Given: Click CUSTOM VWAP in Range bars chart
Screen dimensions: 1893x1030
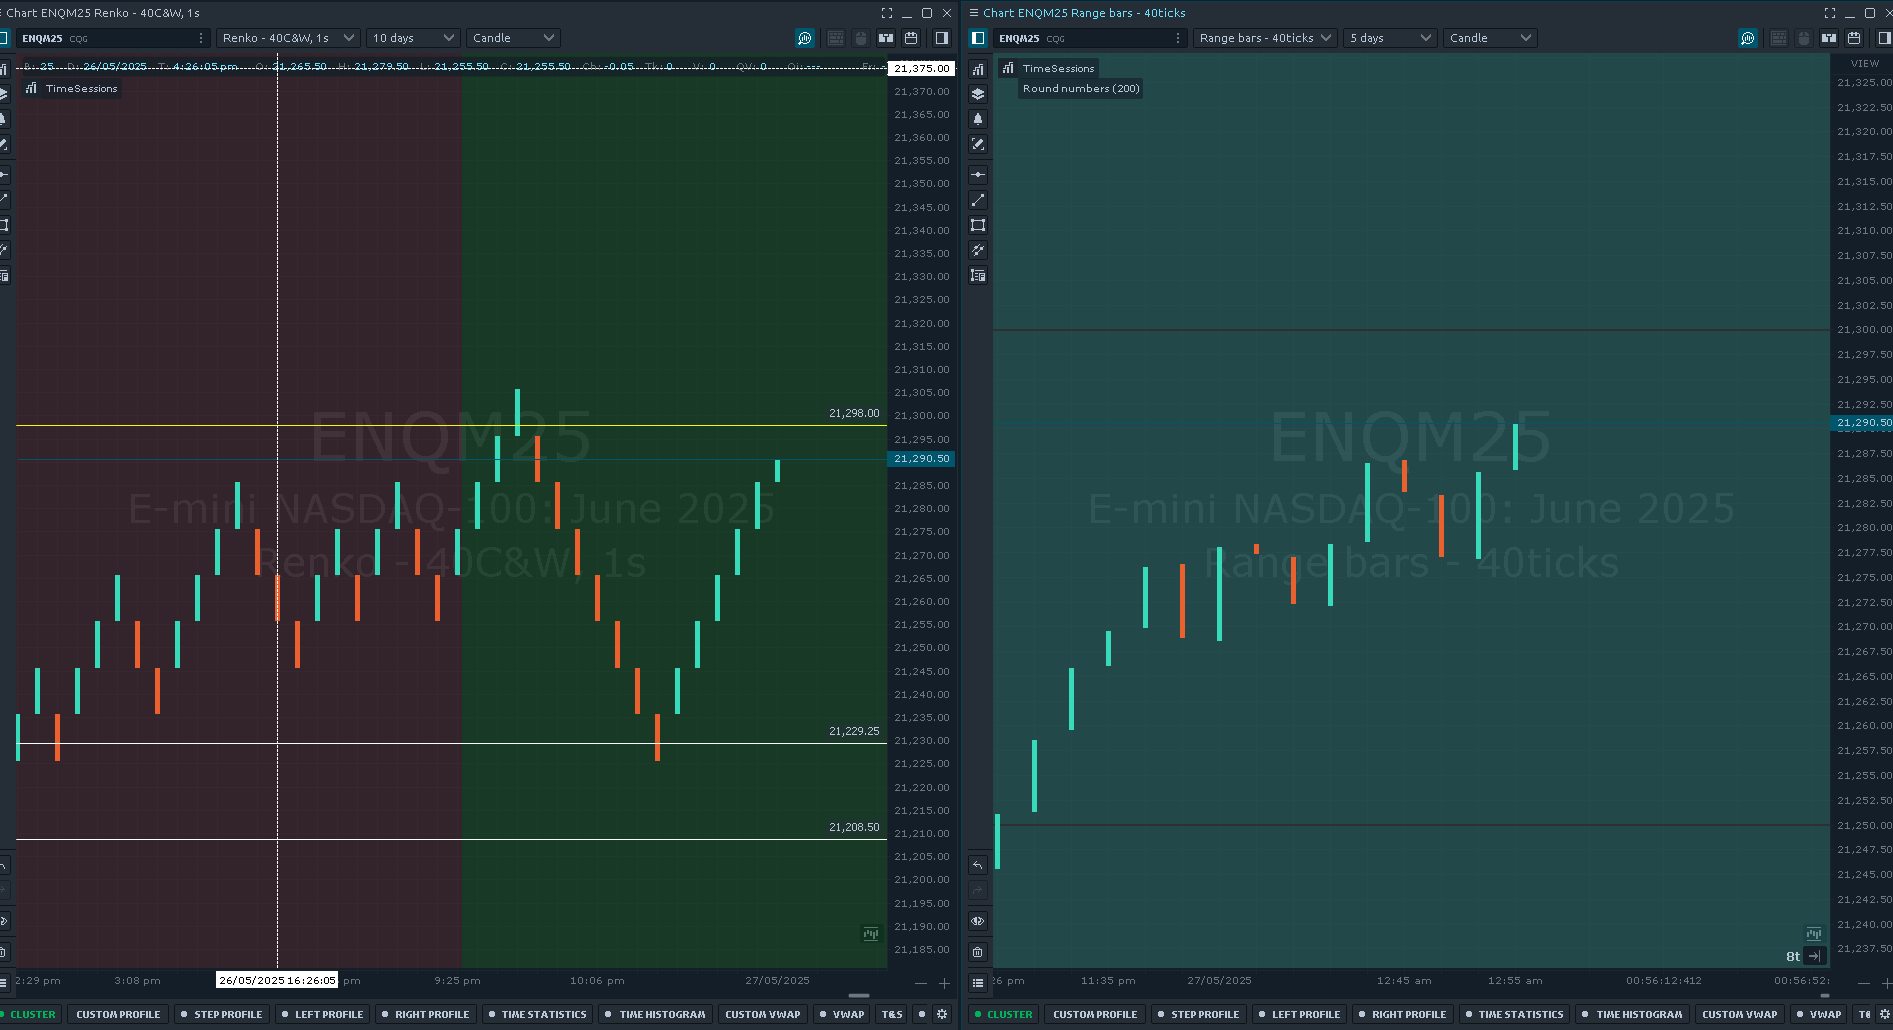Looking at the screenshot, I should [x=1740, y=1014].
